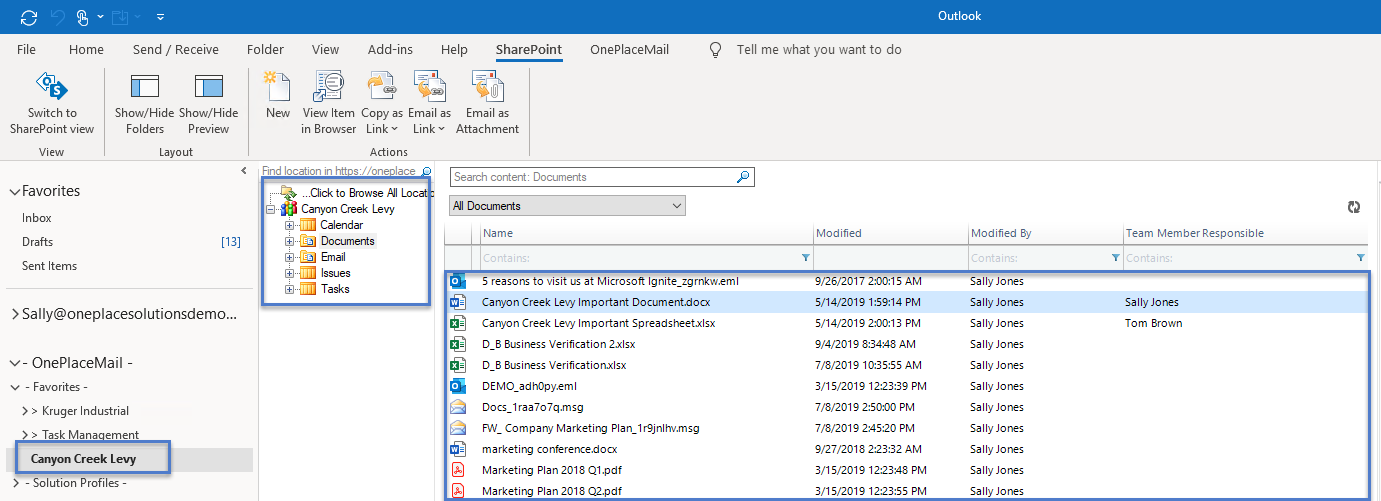This screenshot has width=1381, height=501.
Task: Click the Name column filter icon
Action: point(806,258)
